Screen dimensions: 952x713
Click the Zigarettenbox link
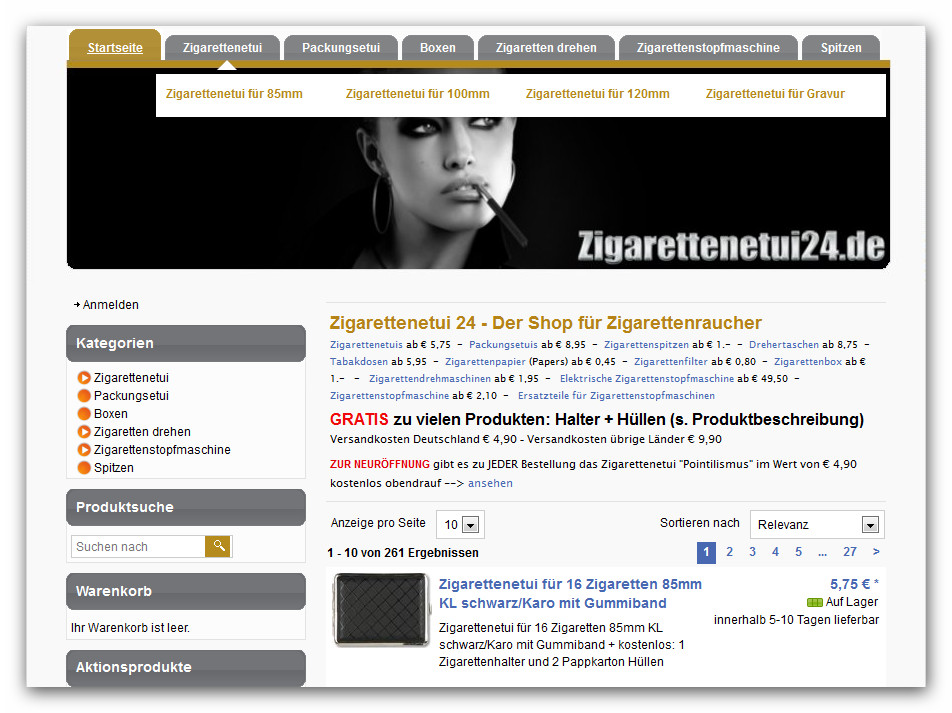808,361
